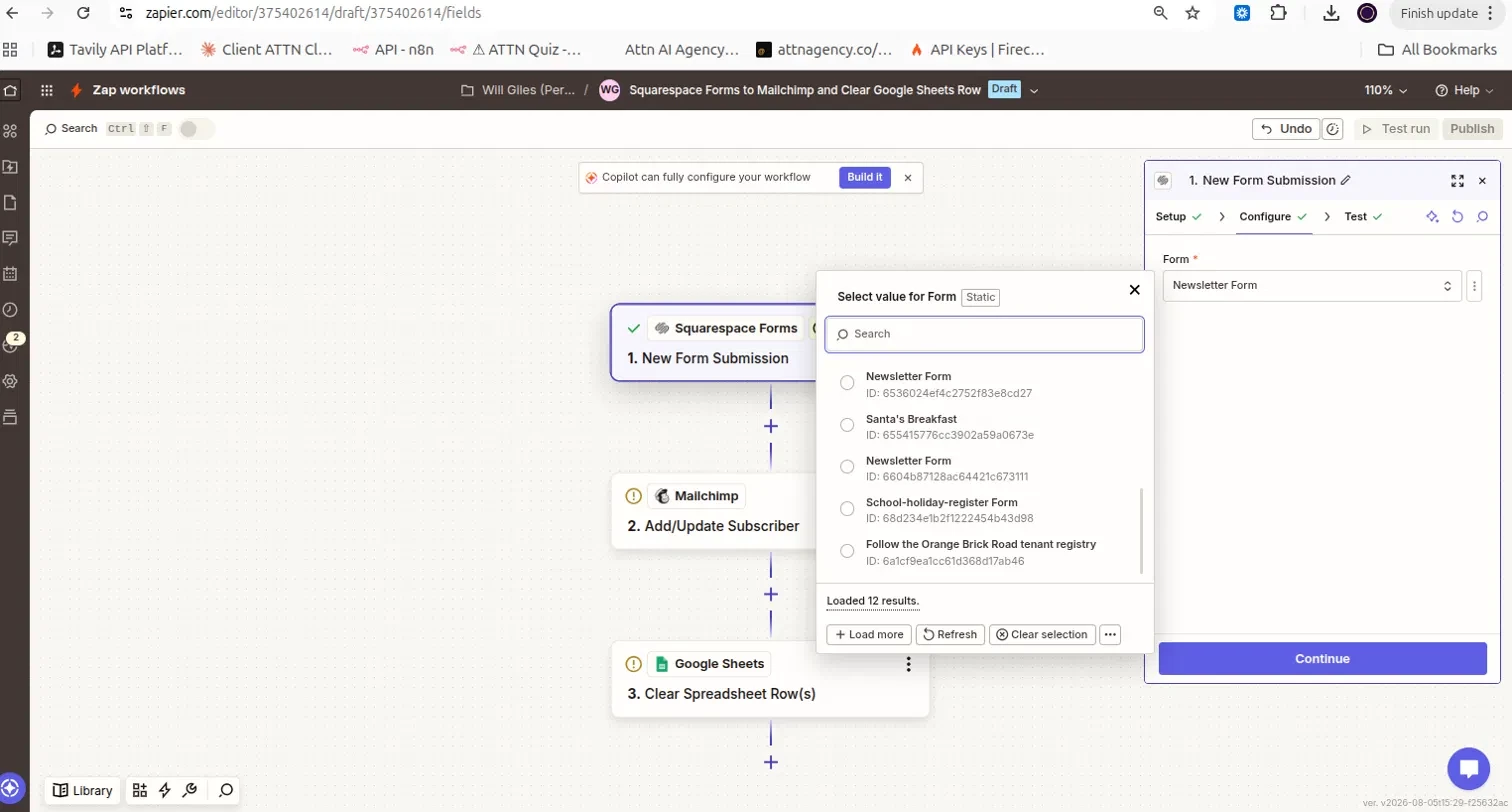The image size is (1512, 812).
Task: Click the Publish button
Action: 1472,129
